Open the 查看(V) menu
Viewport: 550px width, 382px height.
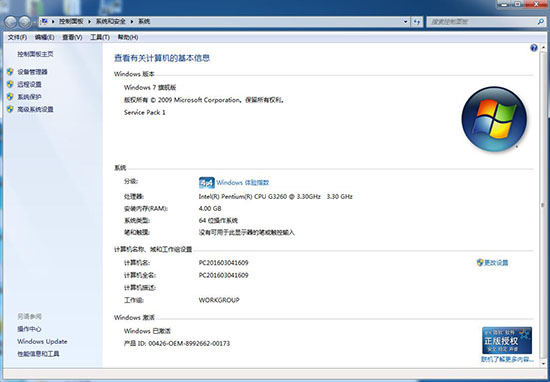(x=72, y=37)
